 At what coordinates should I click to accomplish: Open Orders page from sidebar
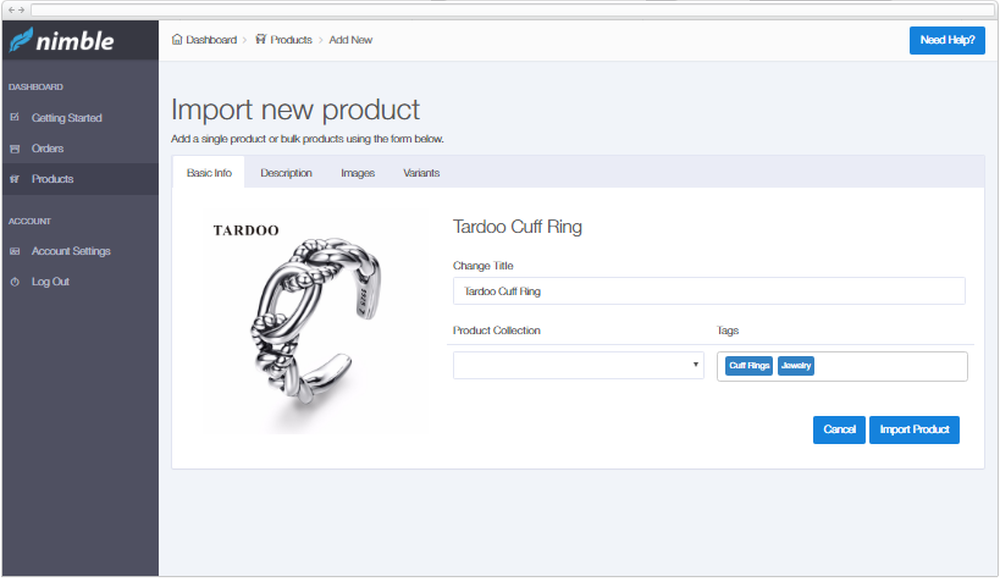tap(48, 149)
